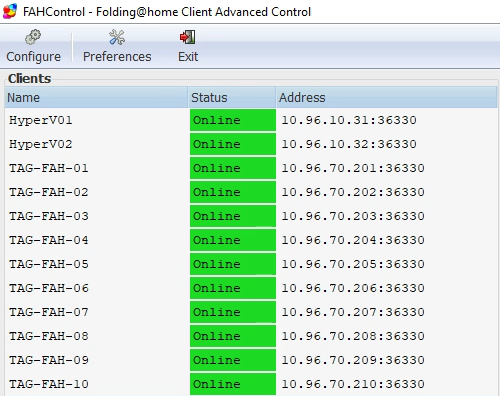The image size is (500, 396).
Task: Click Online status of TAG-FAH-02
Action: (233, 192)
